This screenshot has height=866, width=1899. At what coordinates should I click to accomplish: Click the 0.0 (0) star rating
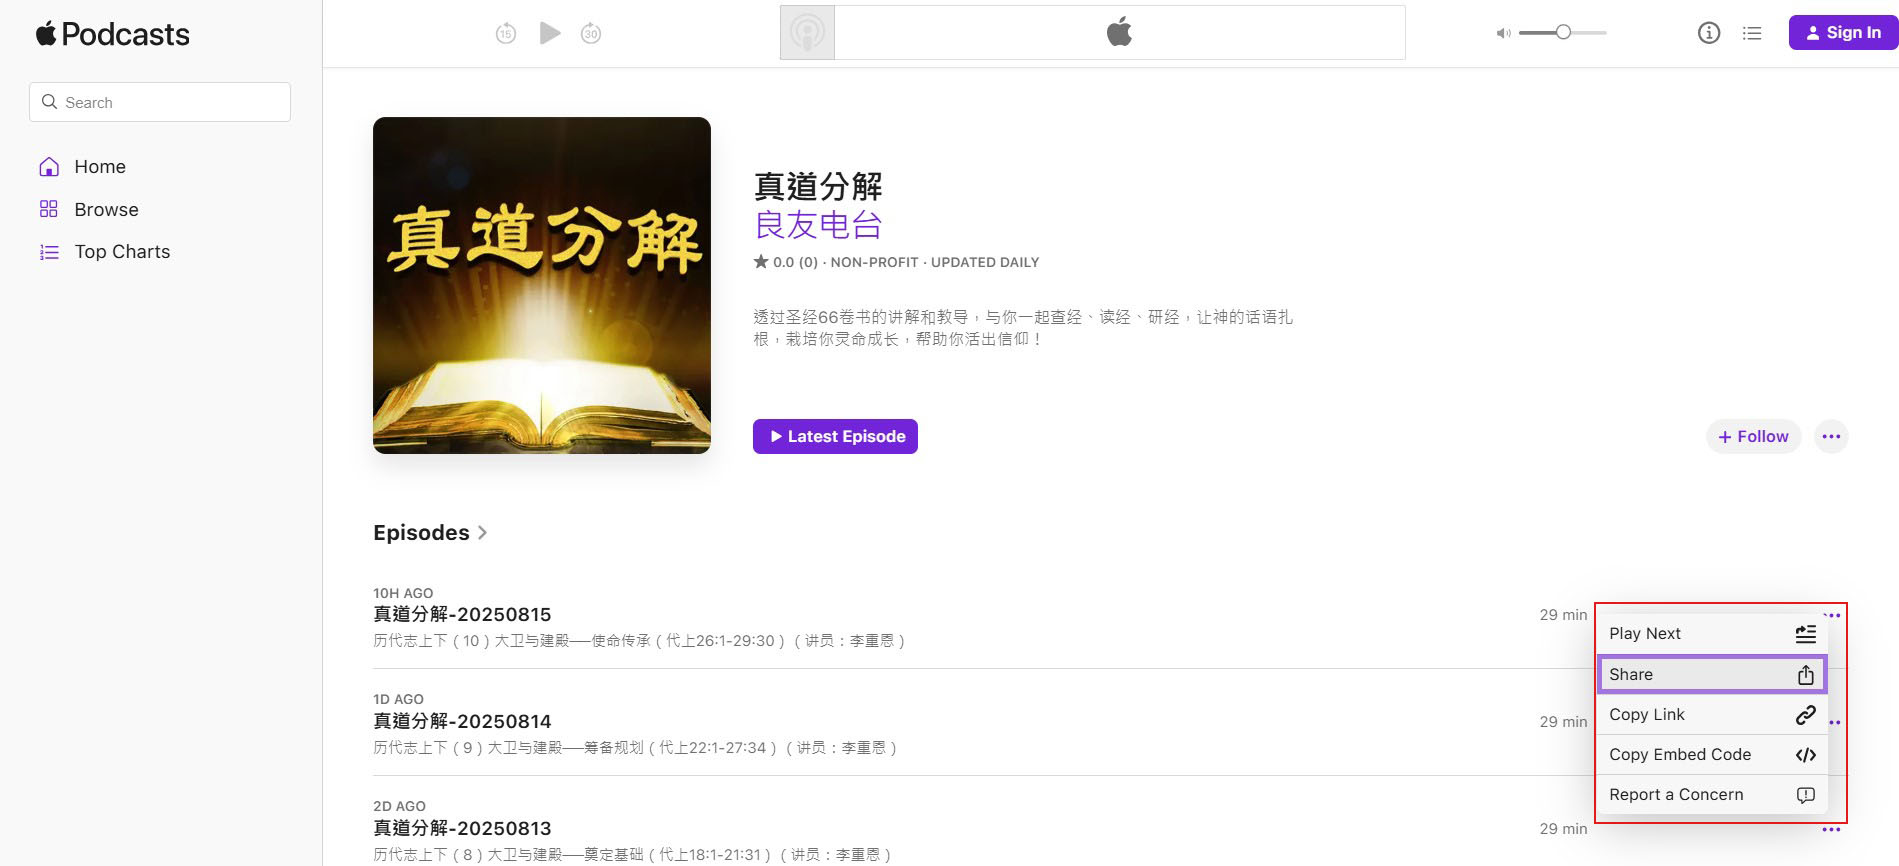click(785, 262)
